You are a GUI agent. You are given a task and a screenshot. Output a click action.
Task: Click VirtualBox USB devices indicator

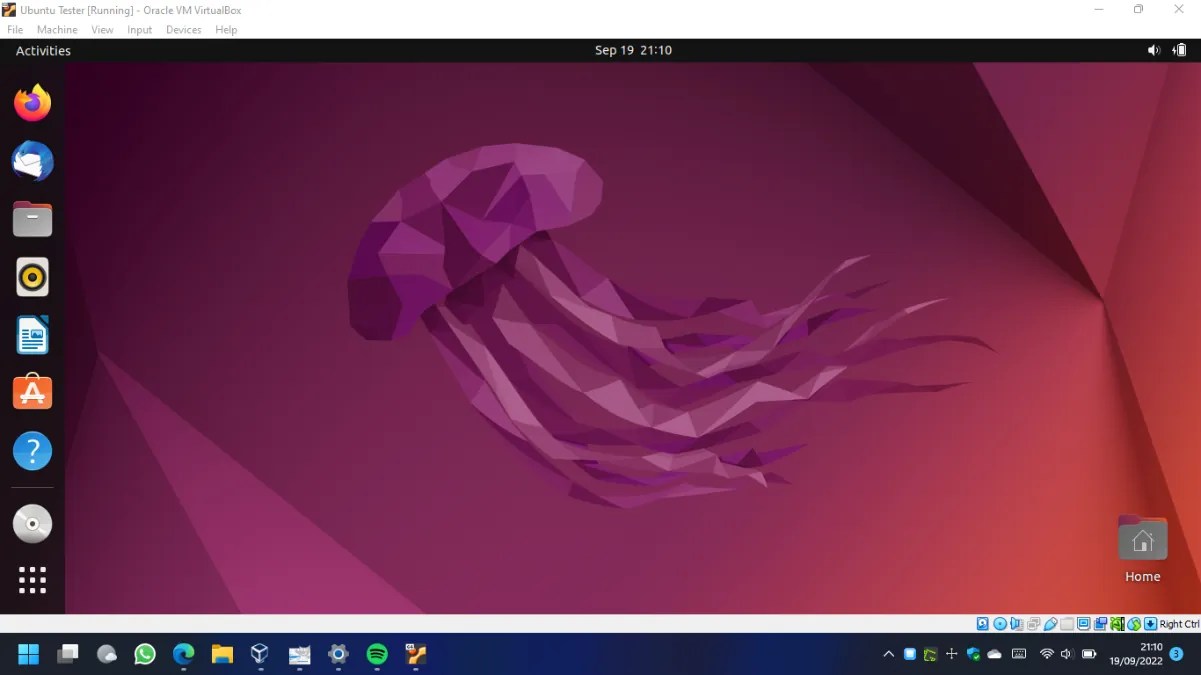tap(1050, 624)
